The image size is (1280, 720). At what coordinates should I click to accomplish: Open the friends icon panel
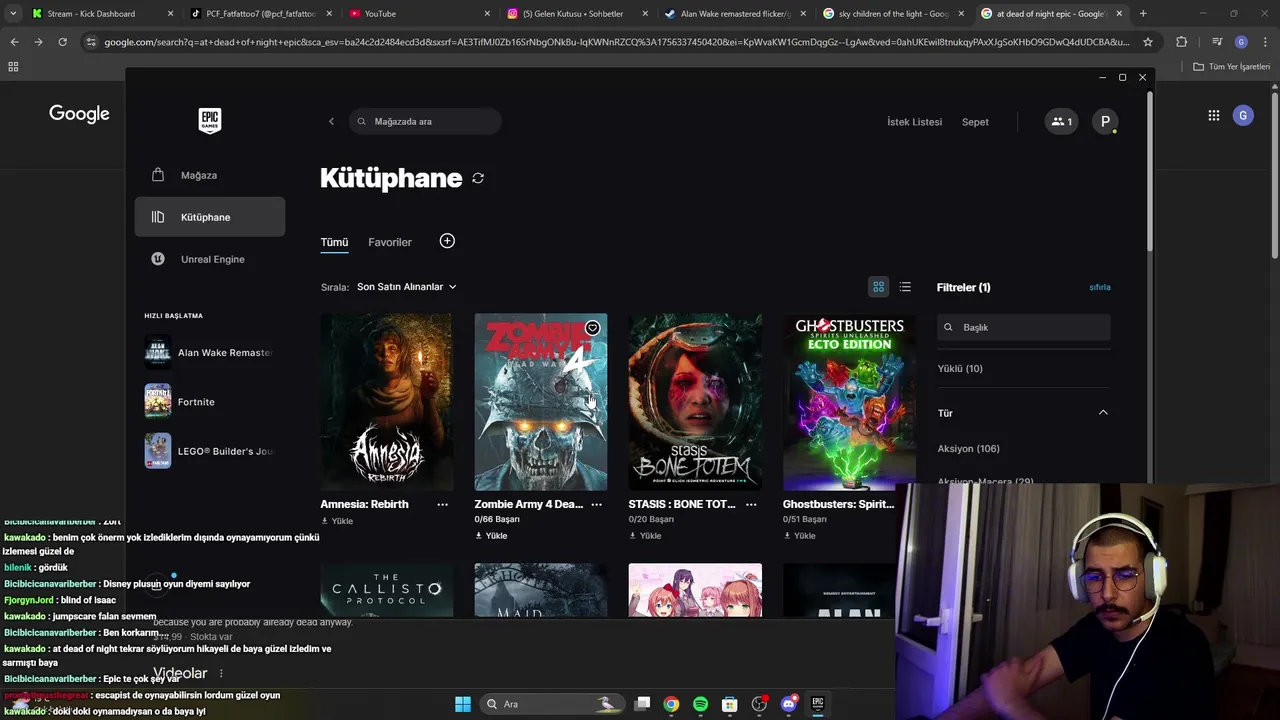pyautogui.click(x=1061, y=122)
